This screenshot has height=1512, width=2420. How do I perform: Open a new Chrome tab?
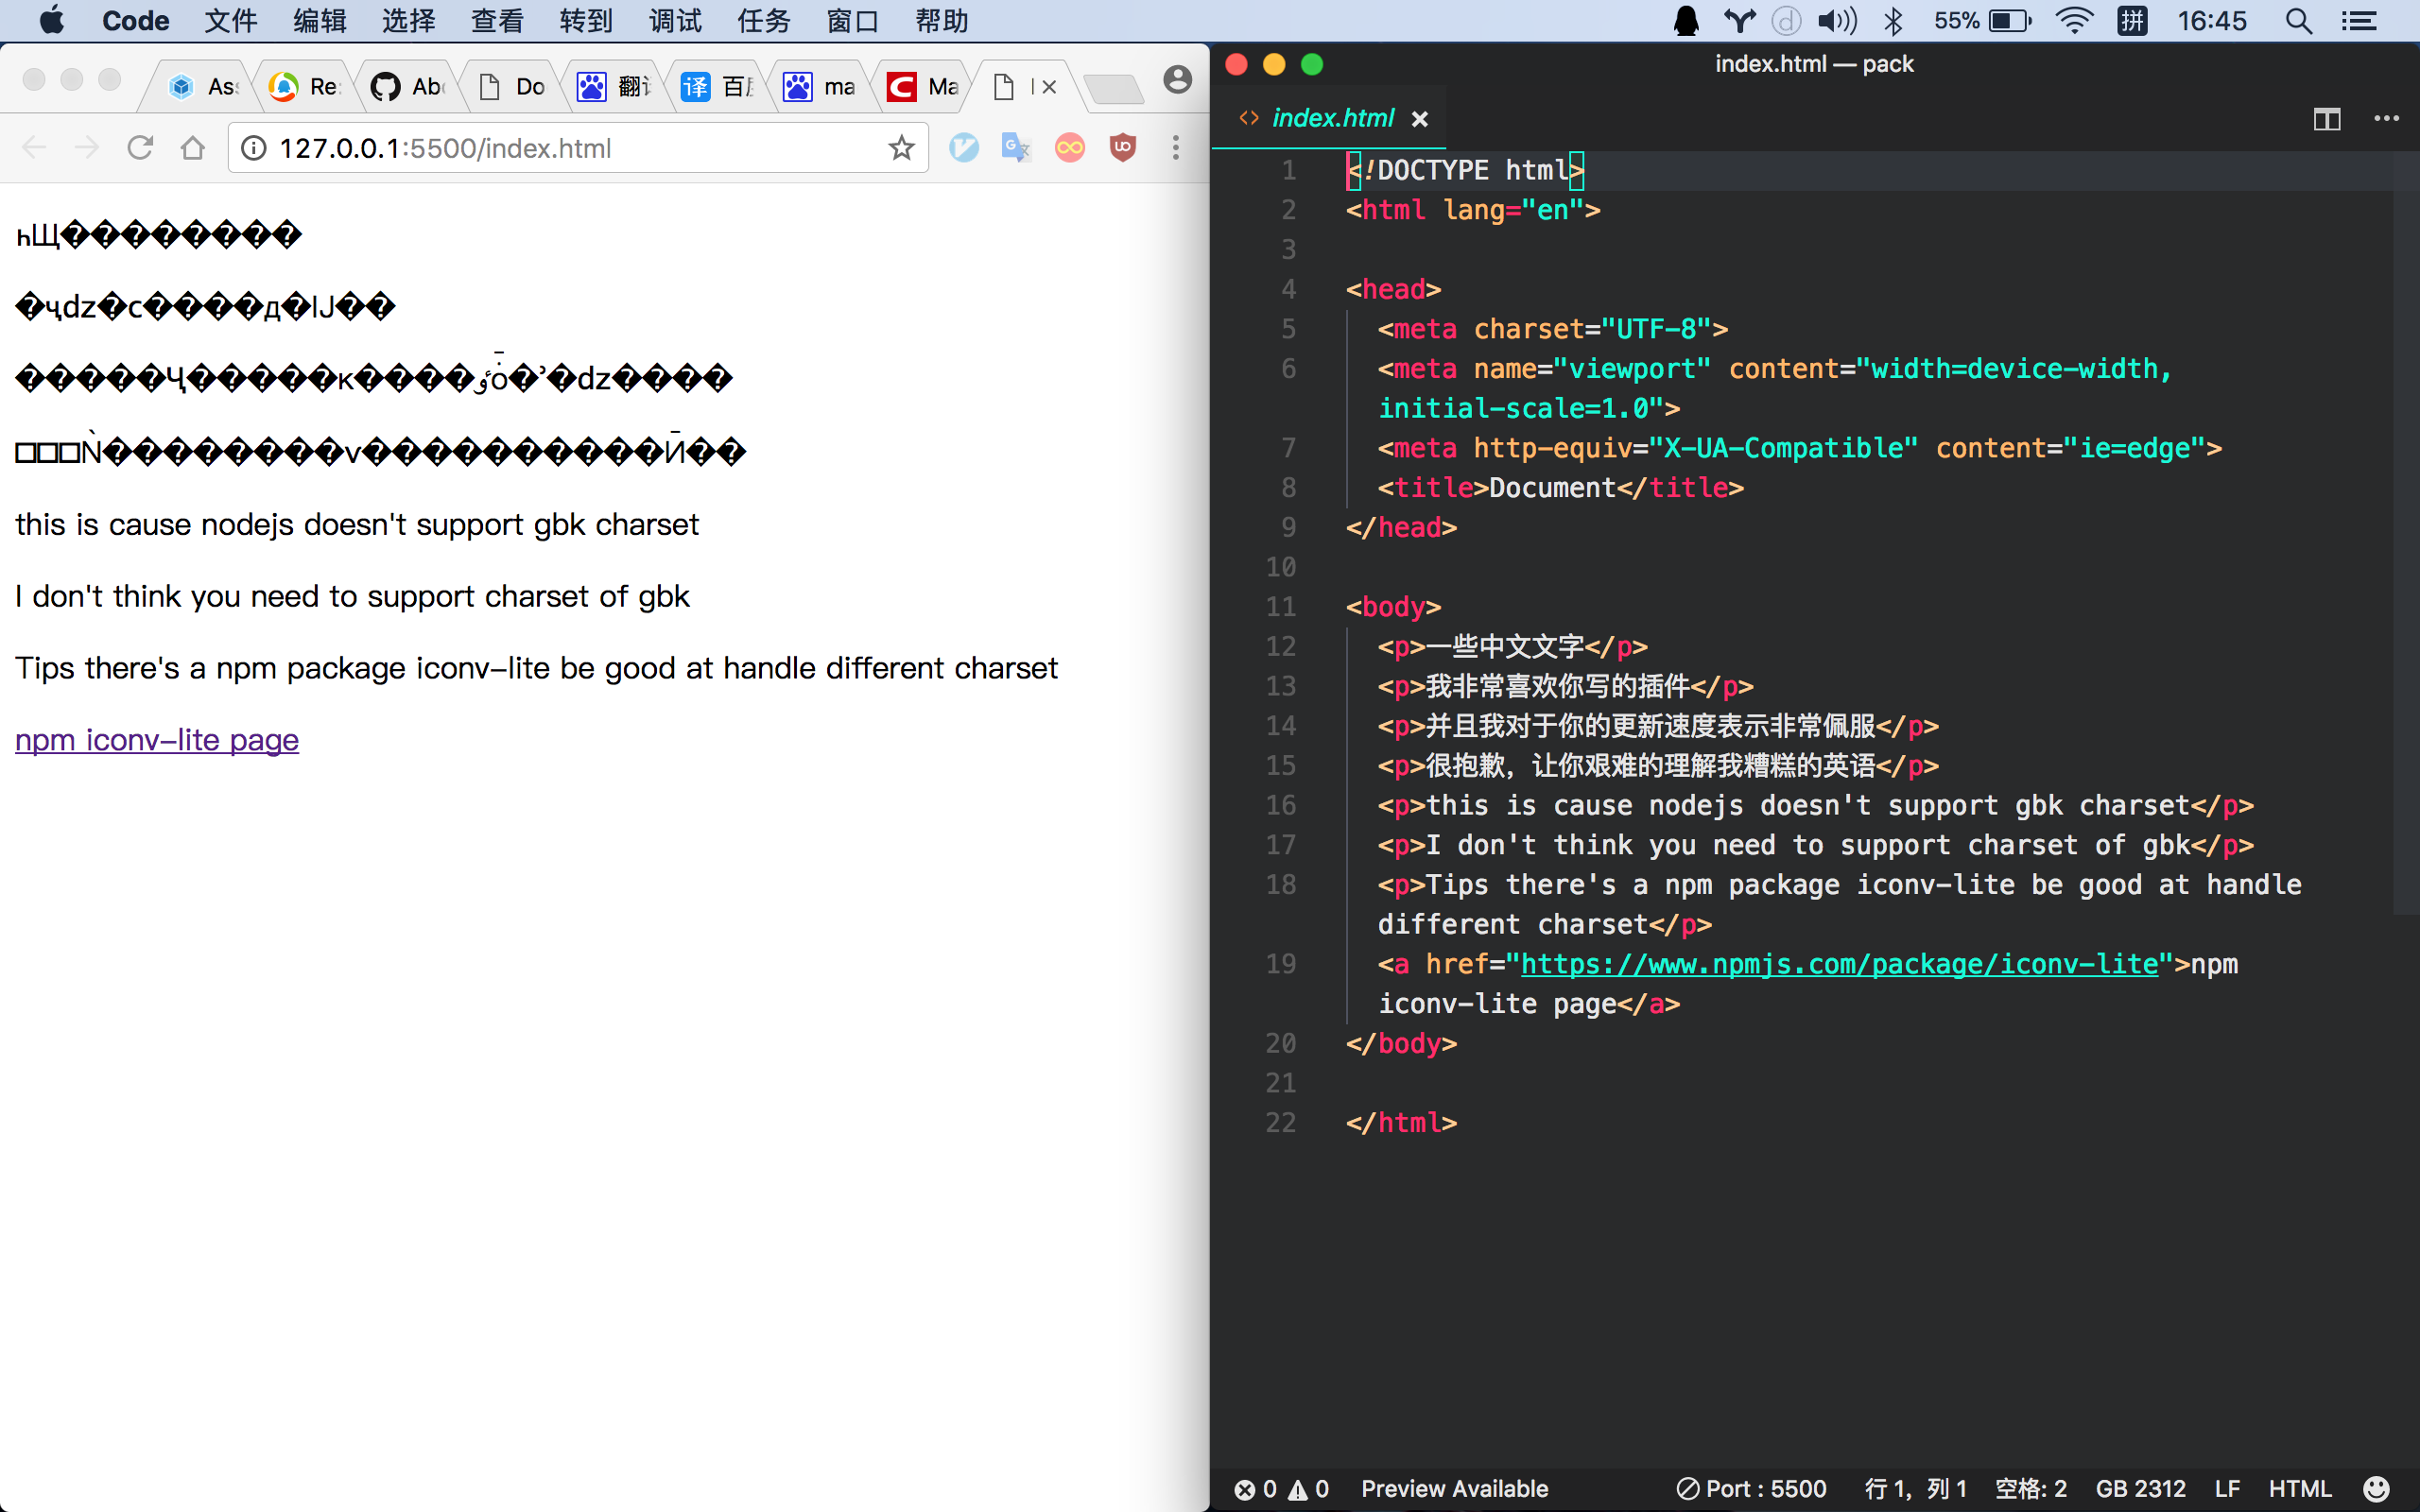(x=1114, y=89)
